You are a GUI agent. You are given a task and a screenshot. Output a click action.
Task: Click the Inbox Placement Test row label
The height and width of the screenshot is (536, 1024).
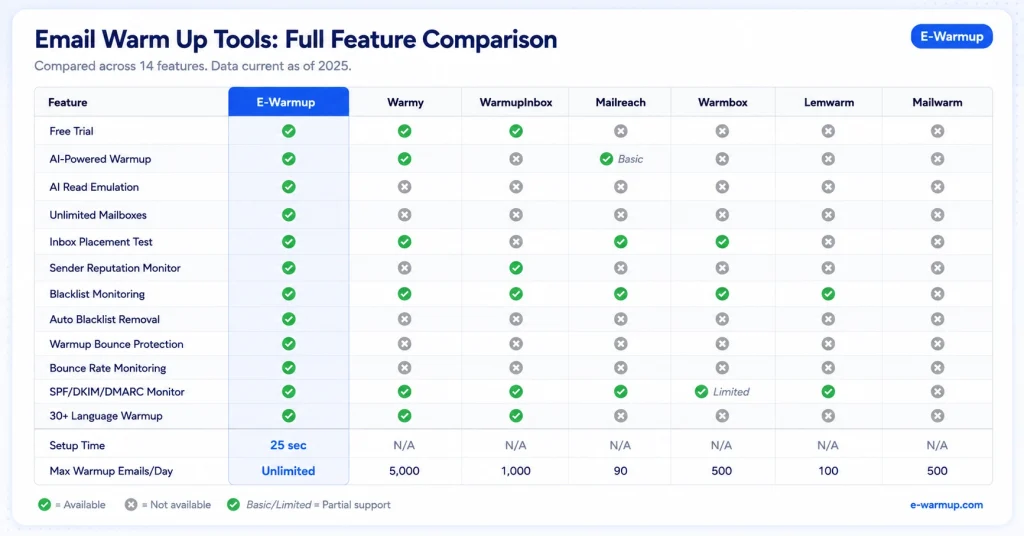101,242
